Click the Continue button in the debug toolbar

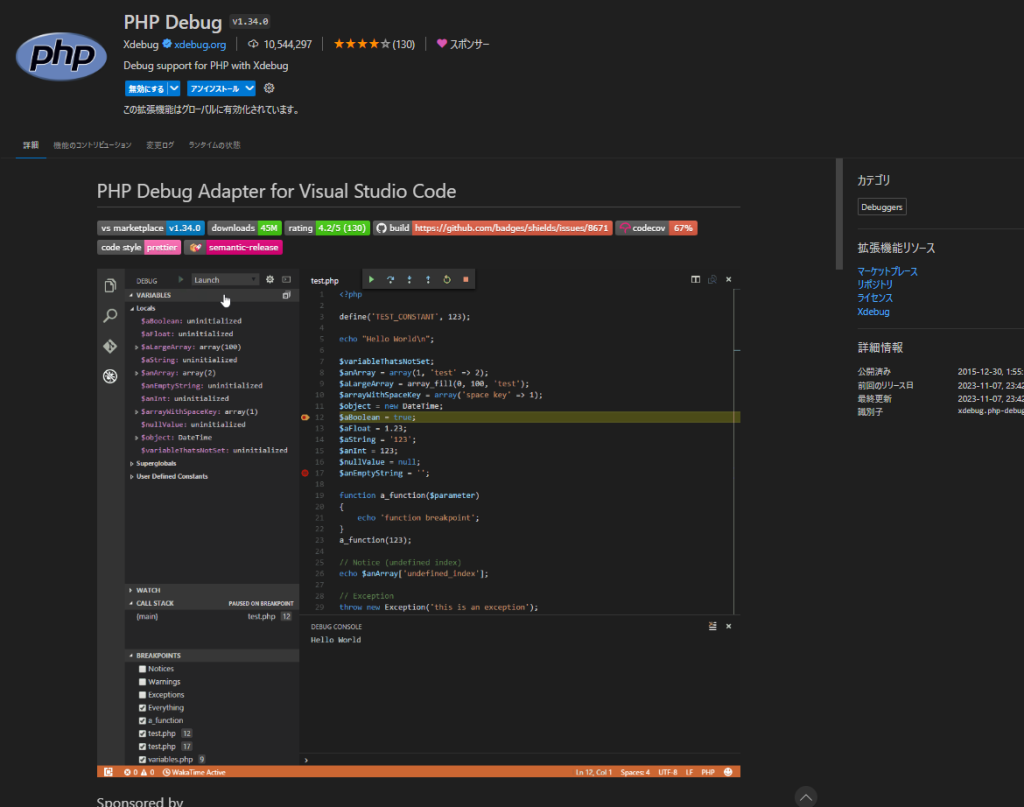(371, 279)
